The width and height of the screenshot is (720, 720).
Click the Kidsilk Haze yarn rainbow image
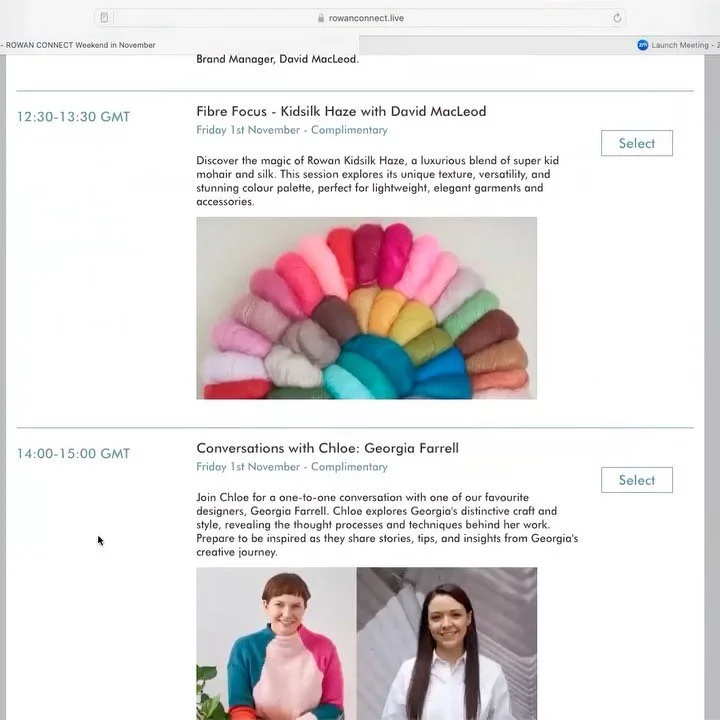(x=366, y=308)
